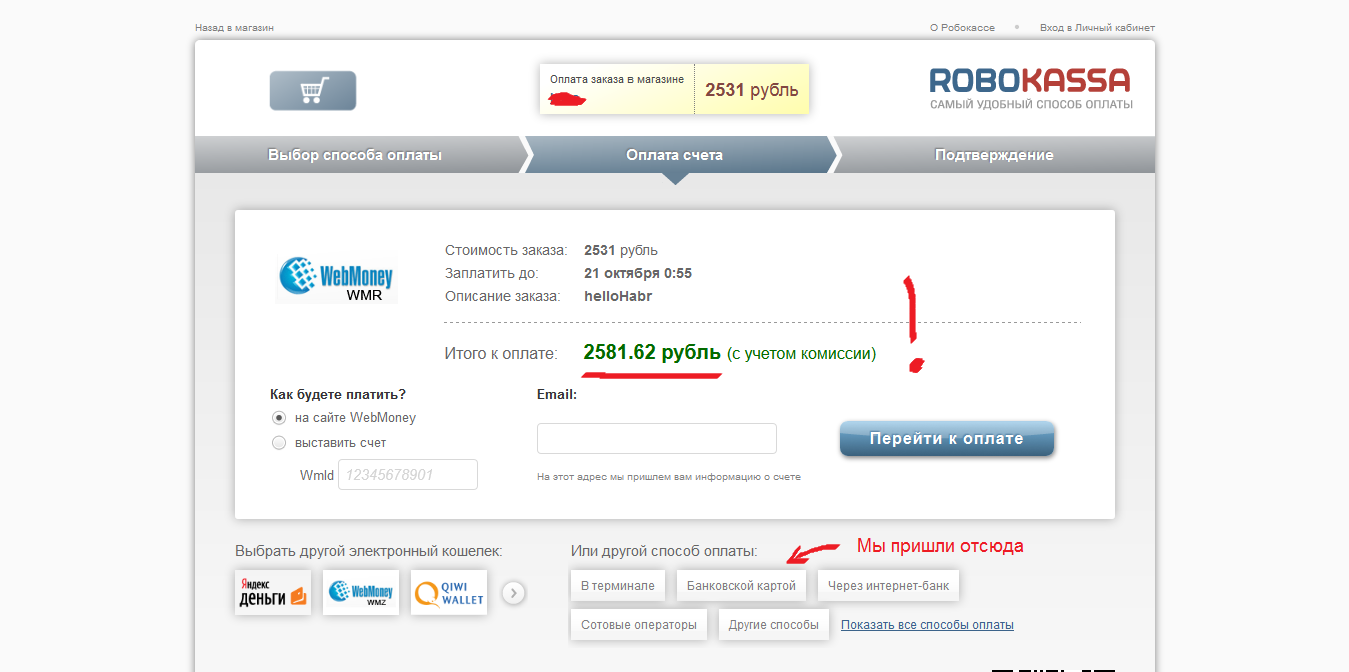Open 'О Робокассе' link
The image size is (1349, 672).
click(x=962, y=28)
